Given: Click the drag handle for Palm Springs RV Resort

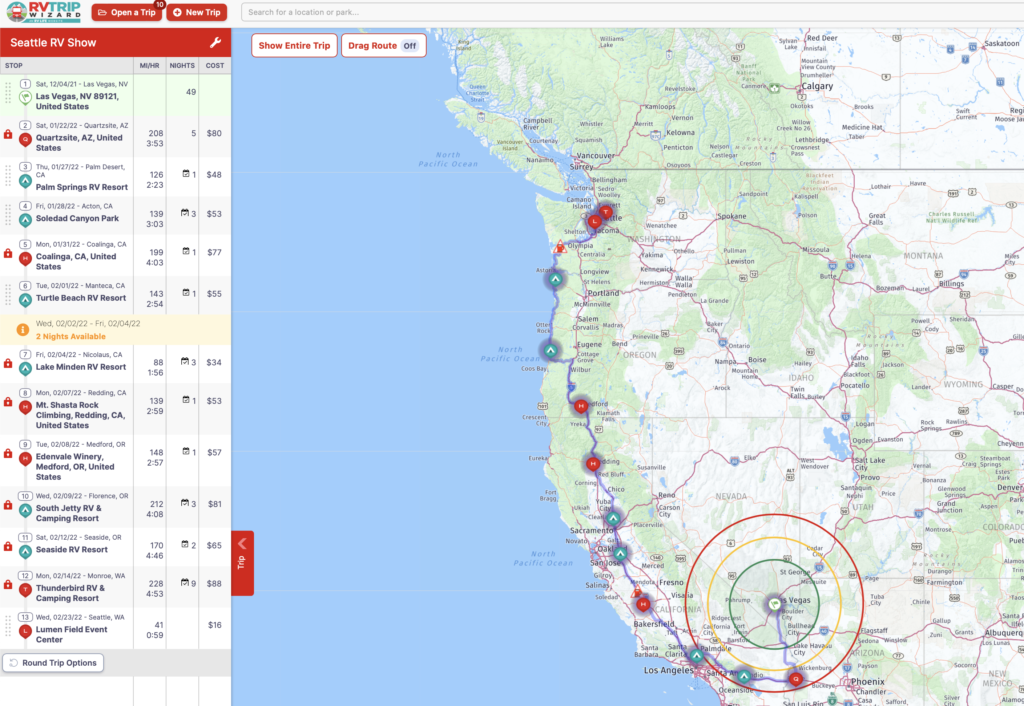Looking at the screenshot, I should (x=8, y=176).
